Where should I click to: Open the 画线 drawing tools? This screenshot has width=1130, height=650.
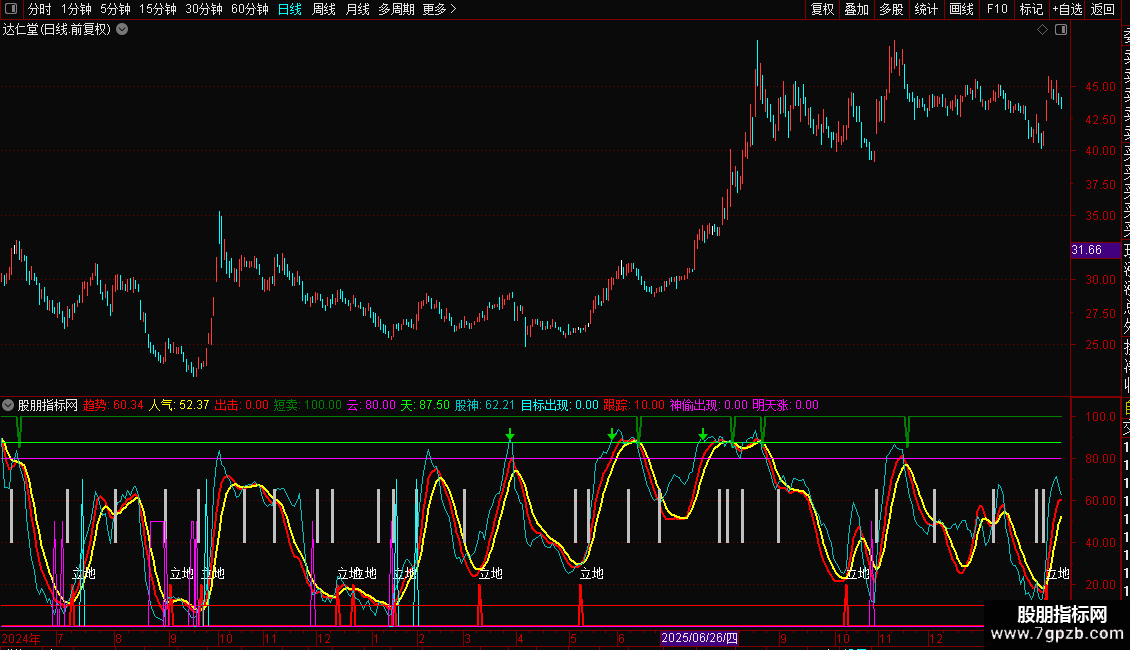pyautogui.click(x=961, y=9)
